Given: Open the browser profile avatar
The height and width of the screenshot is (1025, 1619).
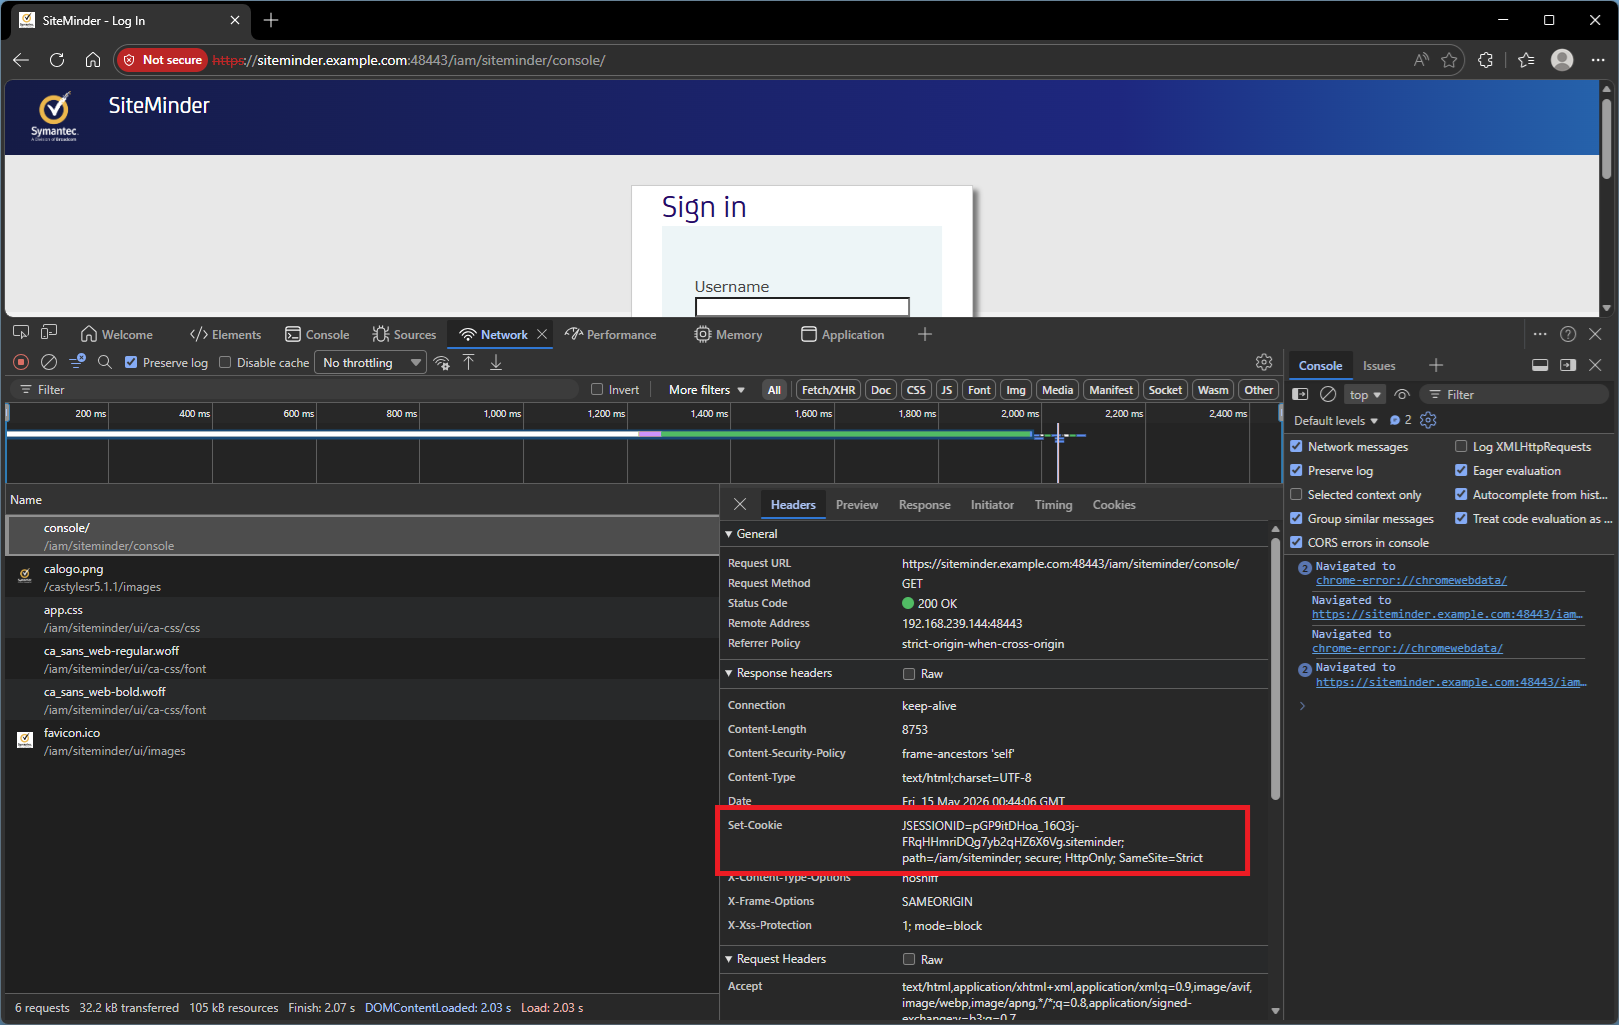Looking at the screenshot, I should 1562,60.
